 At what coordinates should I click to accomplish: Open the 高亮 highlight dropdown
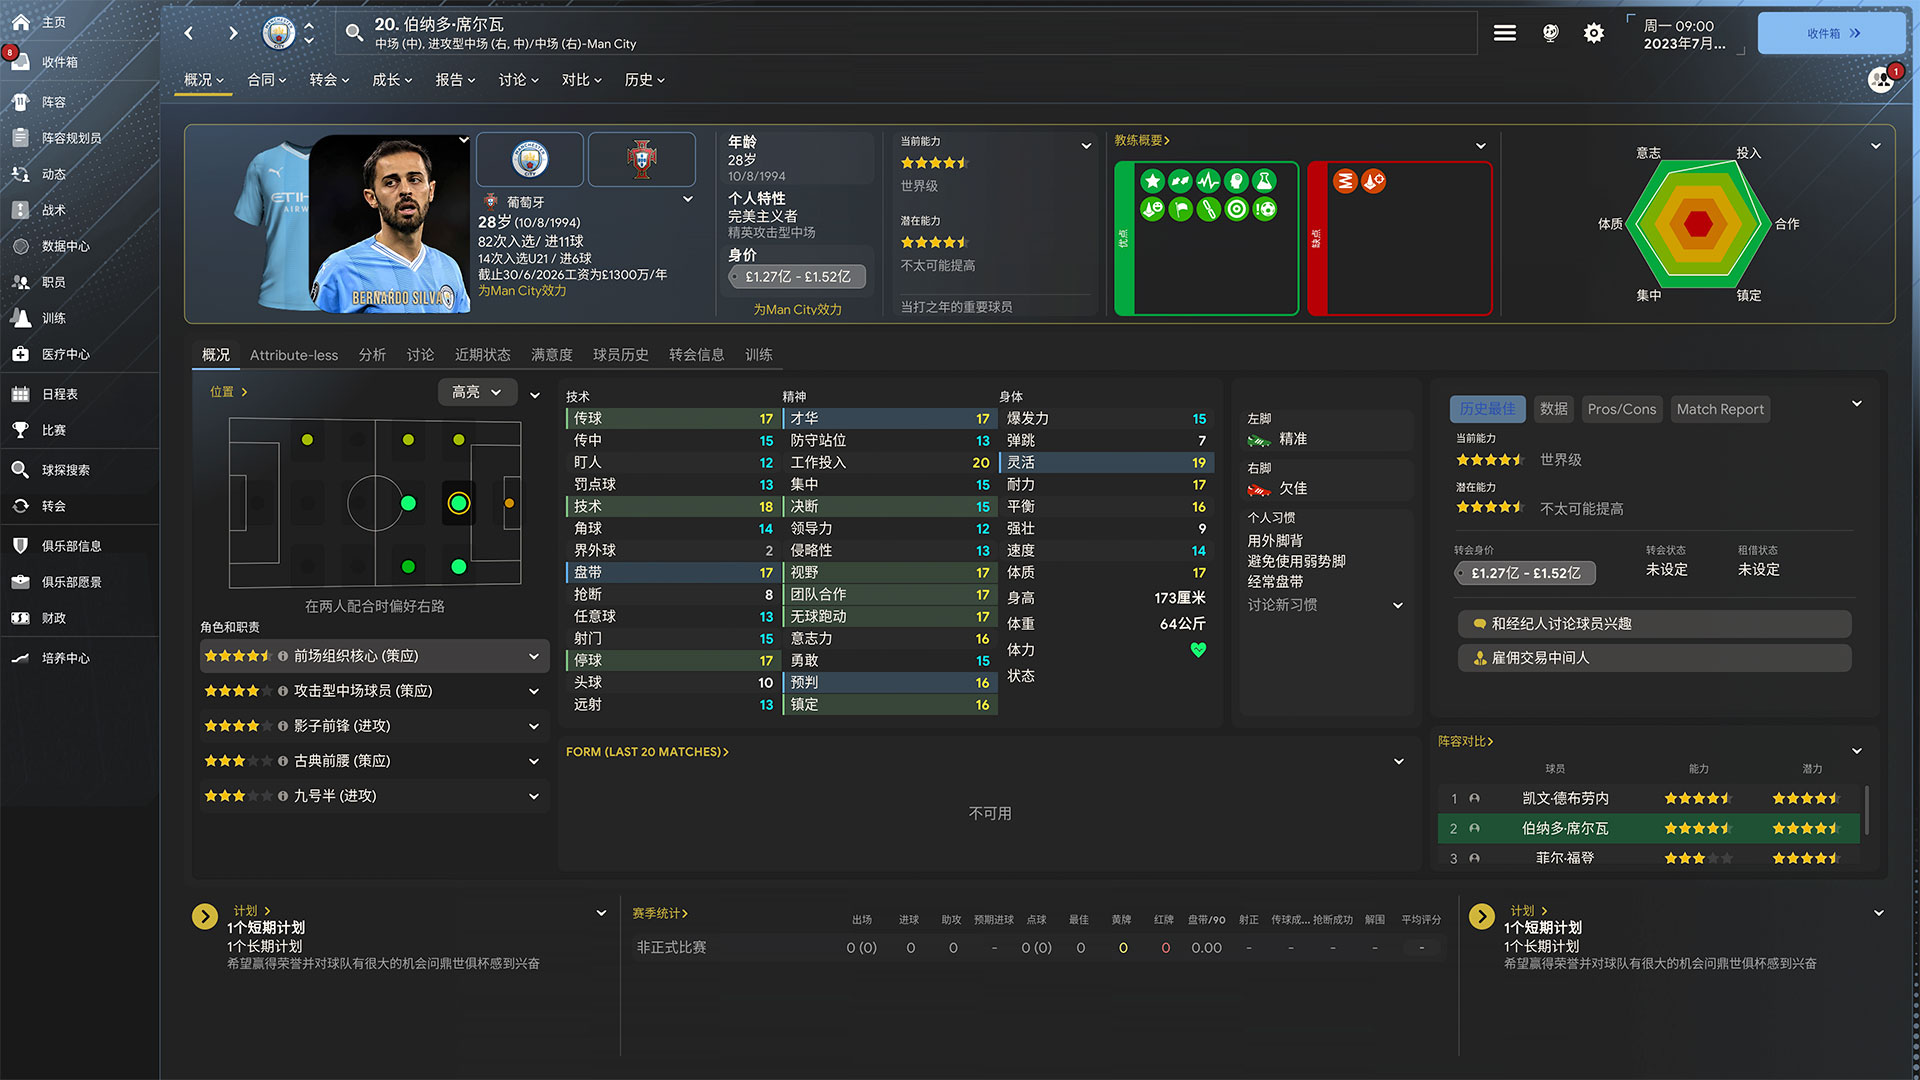(x=477, y=392)
